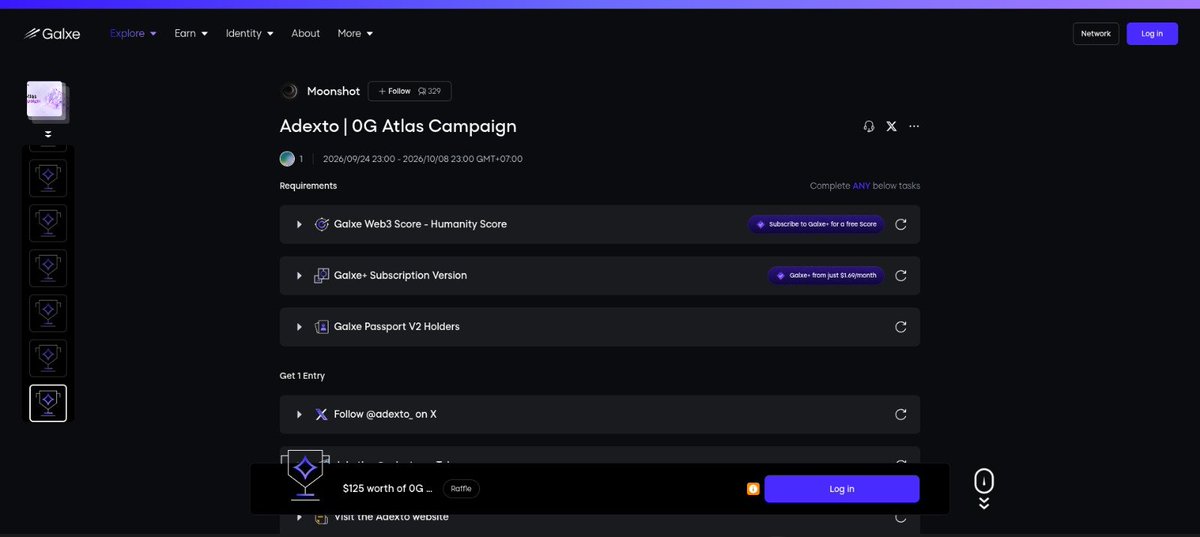This screenshot has height=537, width=1200.
Task: Click the Galxe logo
Action: (52, 33)
